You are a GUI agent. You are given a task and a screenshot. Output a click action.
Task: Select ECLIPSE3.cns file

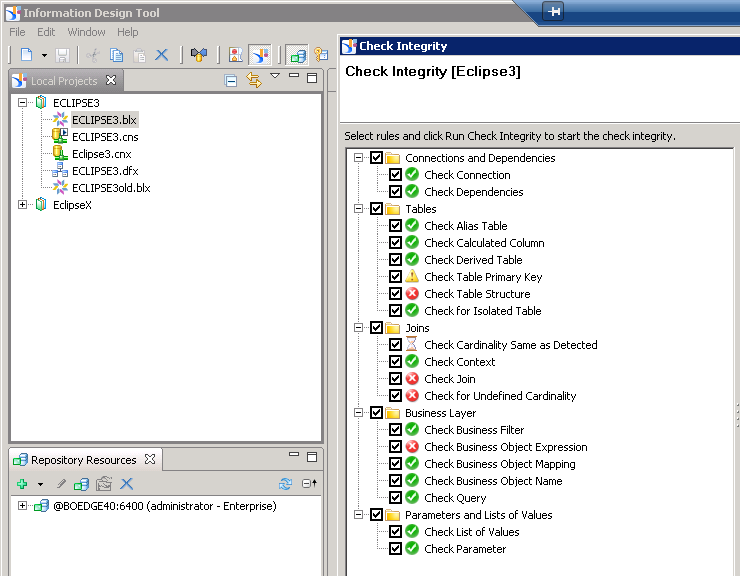(105, 137)
